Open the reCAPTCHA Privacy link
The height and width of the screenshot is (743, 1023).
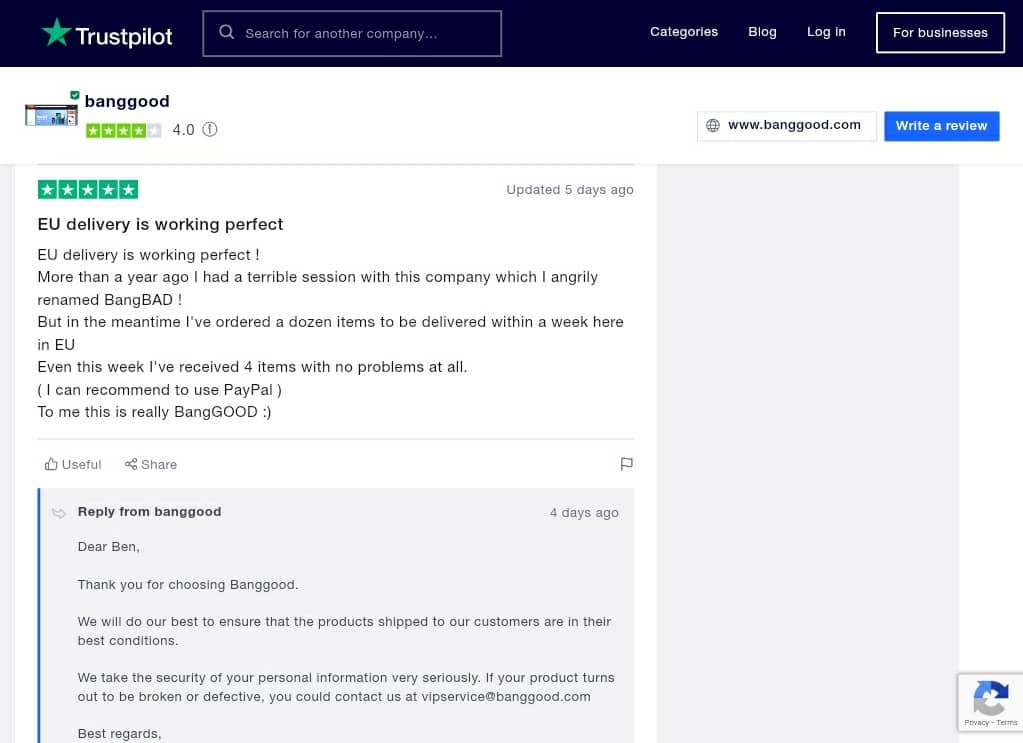pos(976,722)
